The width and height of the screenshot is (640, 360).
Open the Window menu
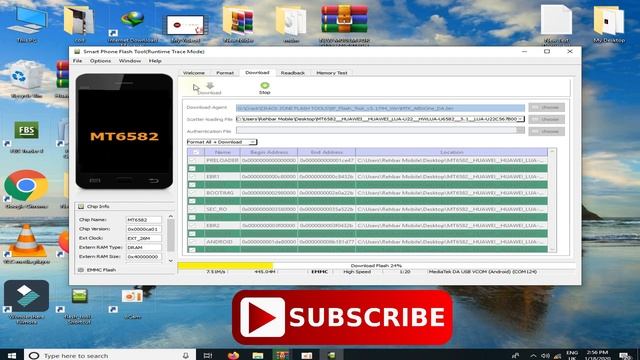(x=130, y=61)
